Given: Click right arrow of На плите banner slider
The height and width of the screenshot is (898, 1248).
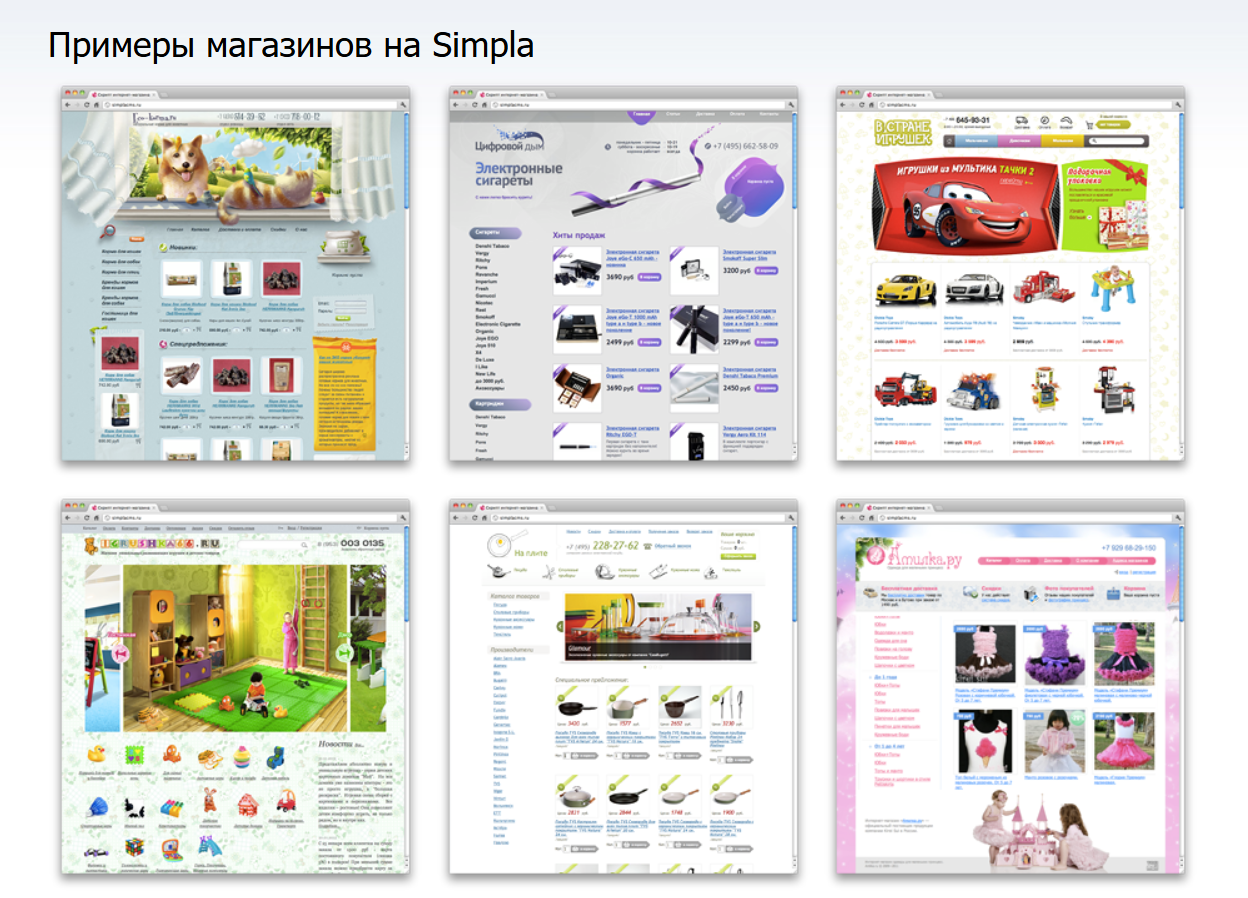Looking at the screenshot, I should (x=757, y=626).
